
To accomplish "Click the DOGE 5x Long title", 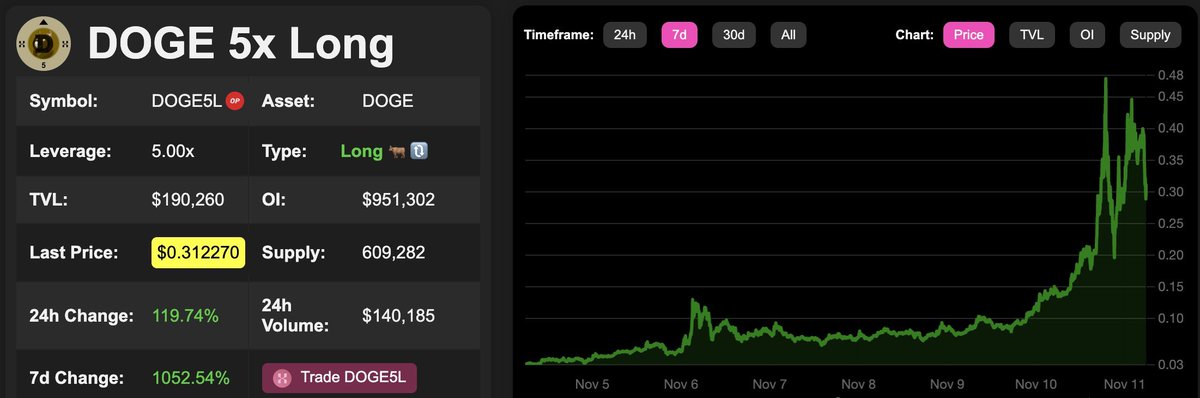I will coord(240,45).
